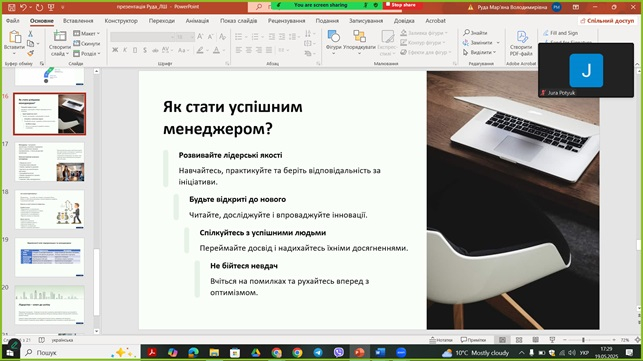Open the Layout (Макет) dropdown
The height and width of the screenshot is (361, 643).
click(x=87, y=33)
